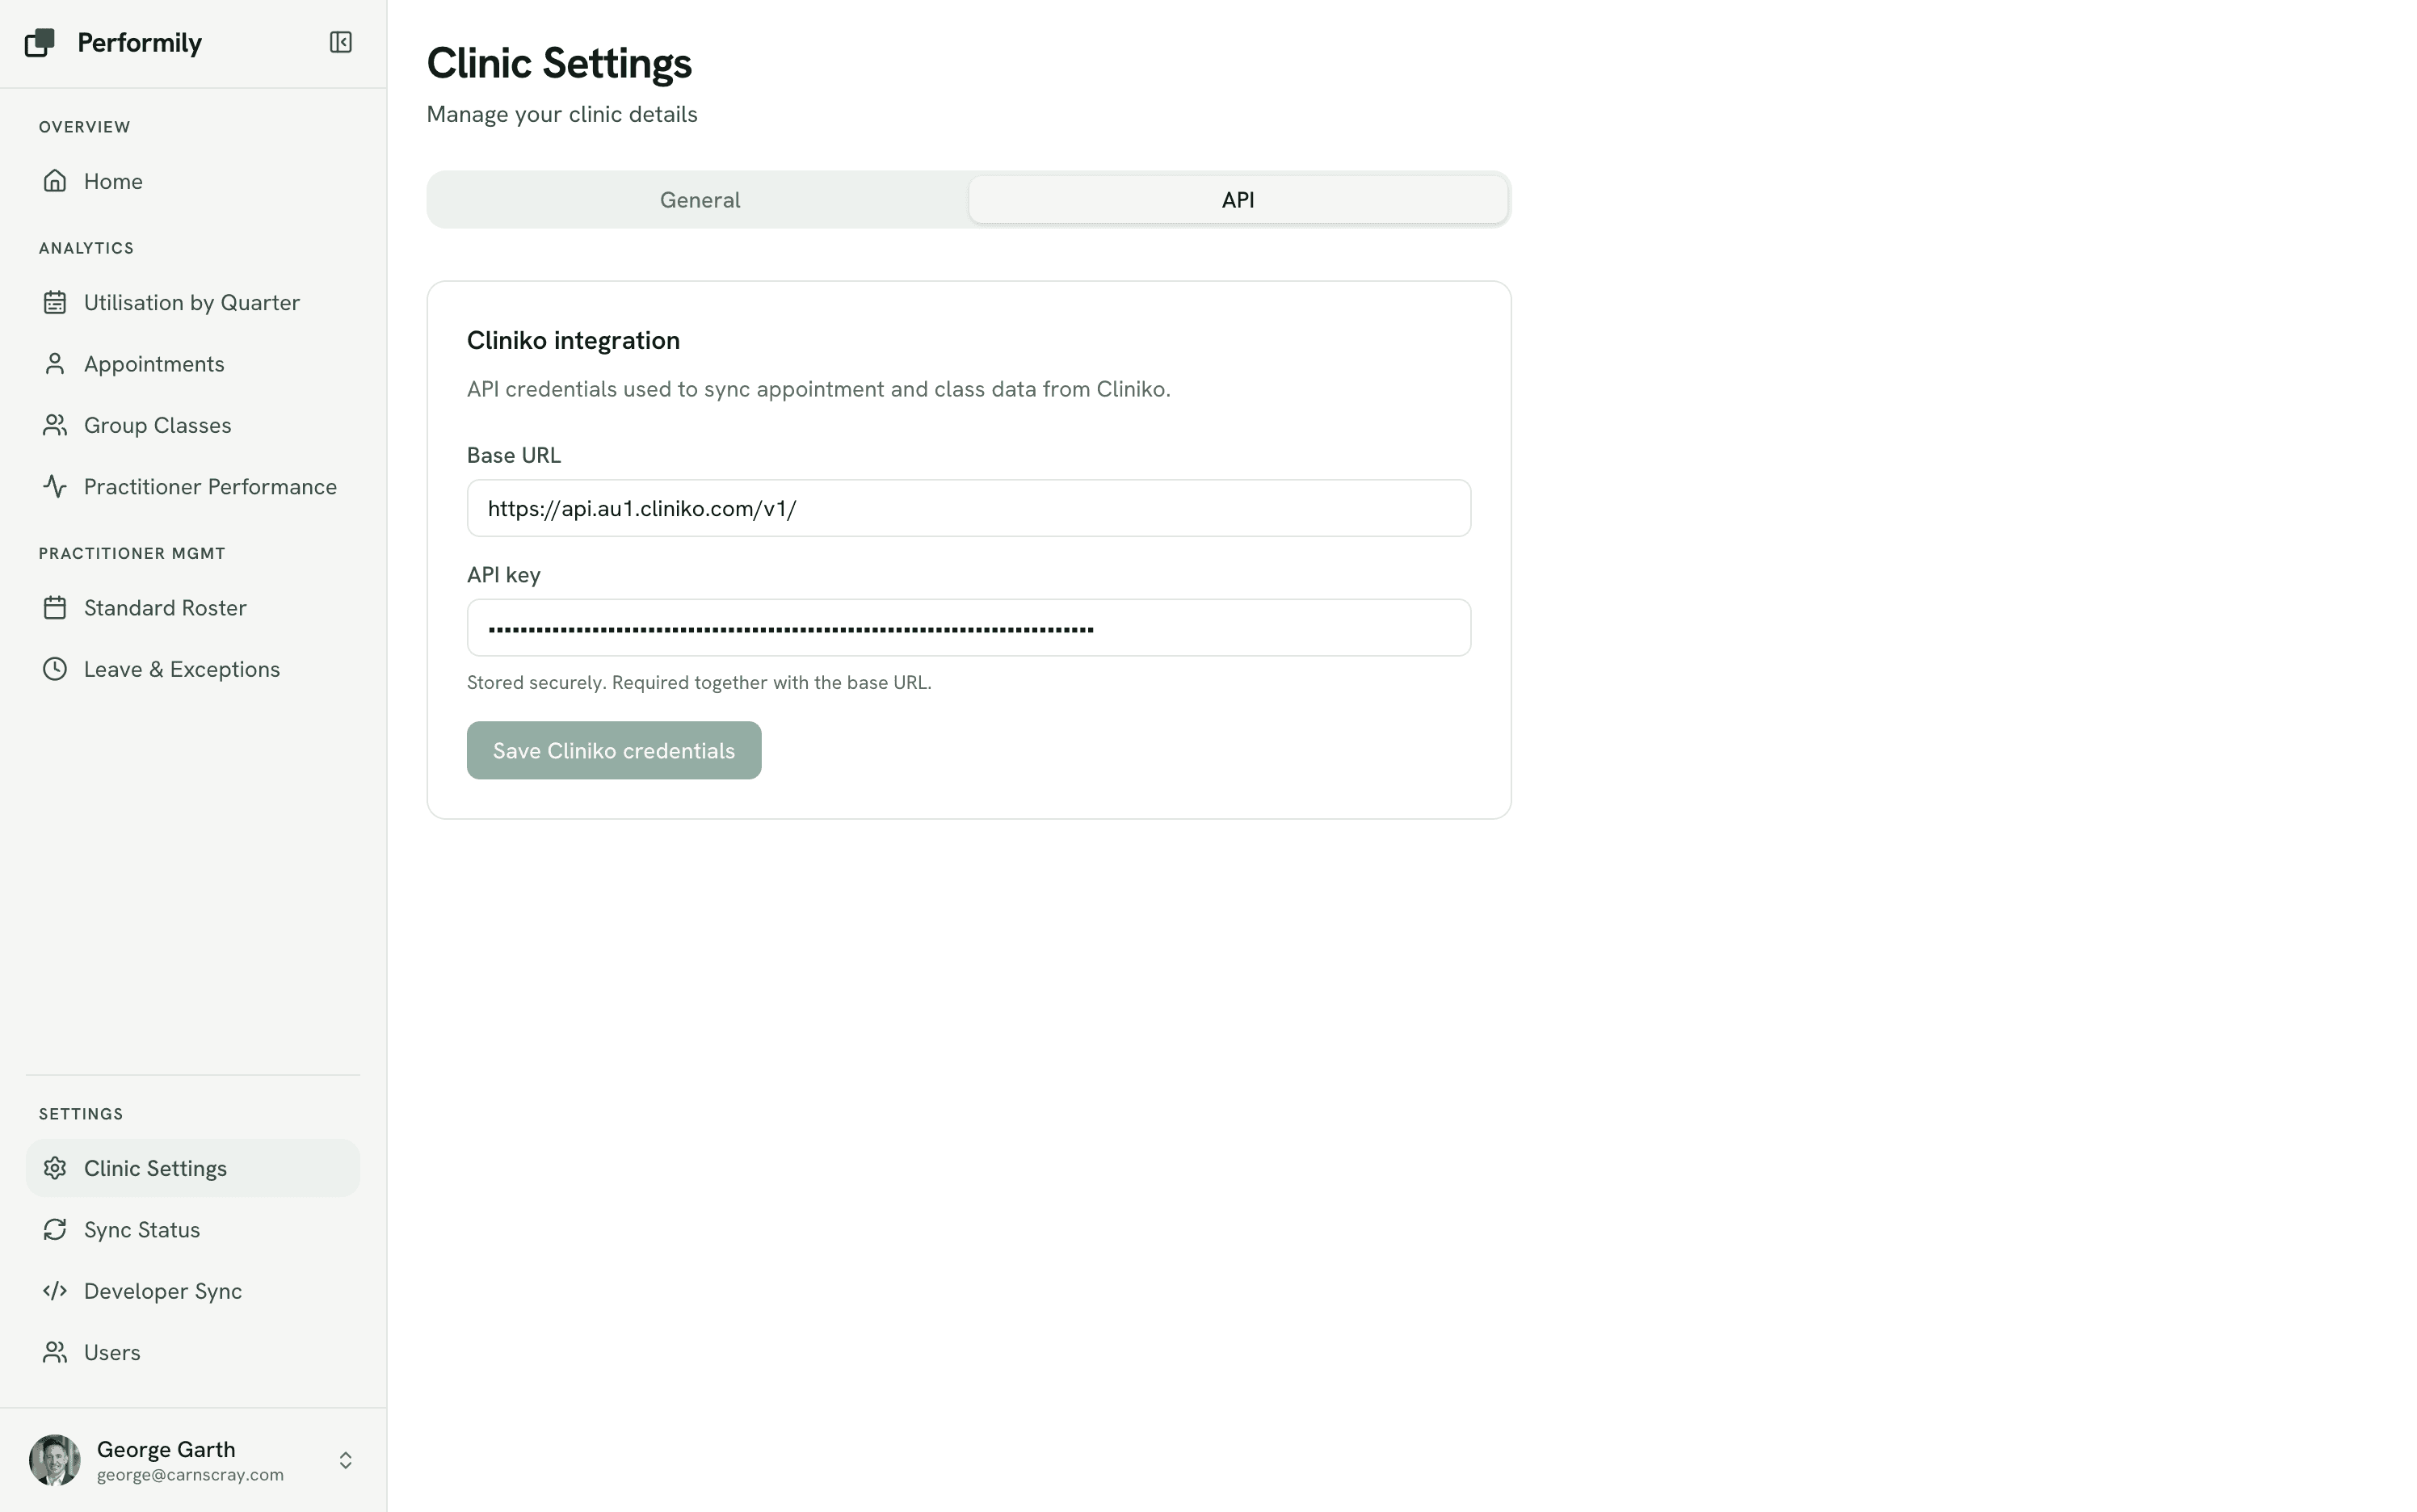The height and width of the screenshot is (1512, 2417).
Task: Click the PRACTITIONER MGMT section header
Action: (x=132, y=553)
